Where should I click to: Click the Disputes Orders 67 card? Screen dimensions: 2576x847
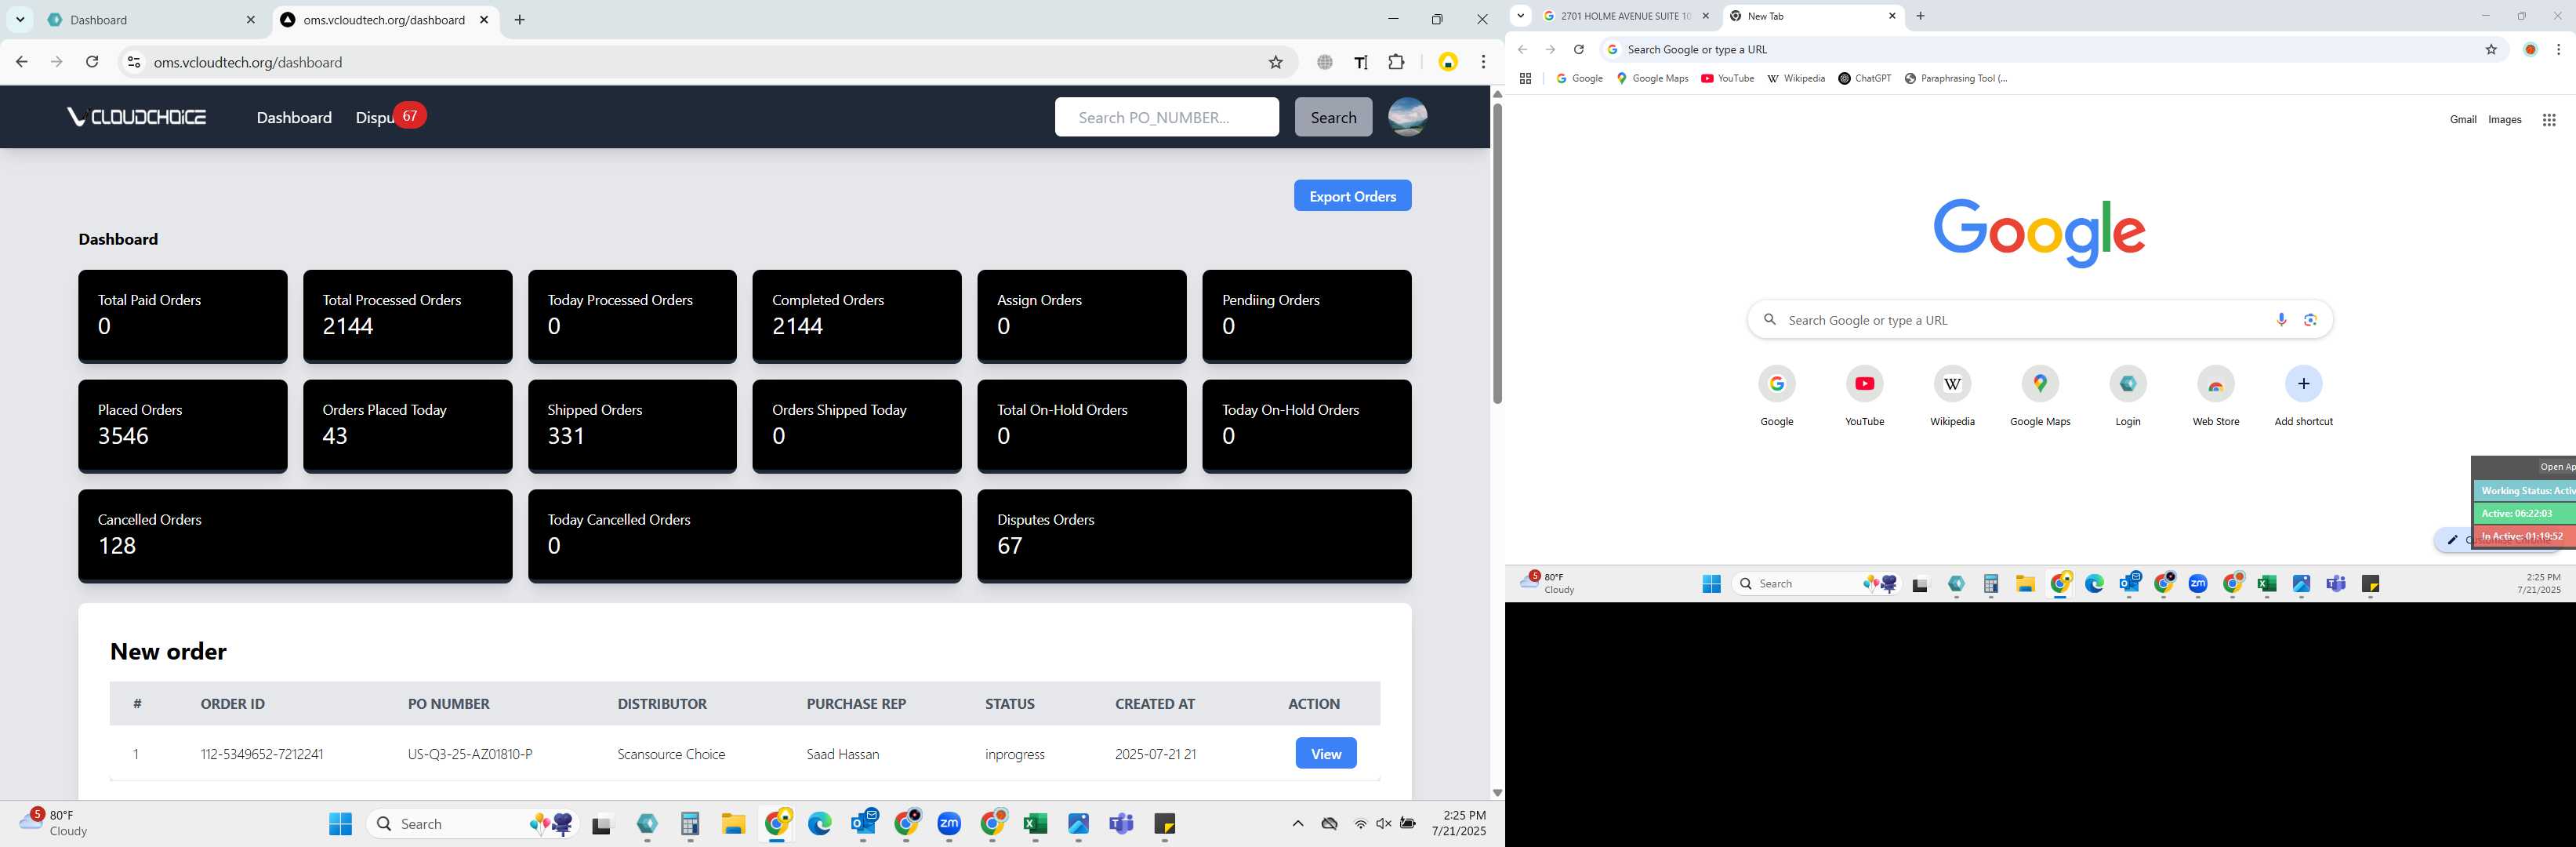pos(1194,536)
